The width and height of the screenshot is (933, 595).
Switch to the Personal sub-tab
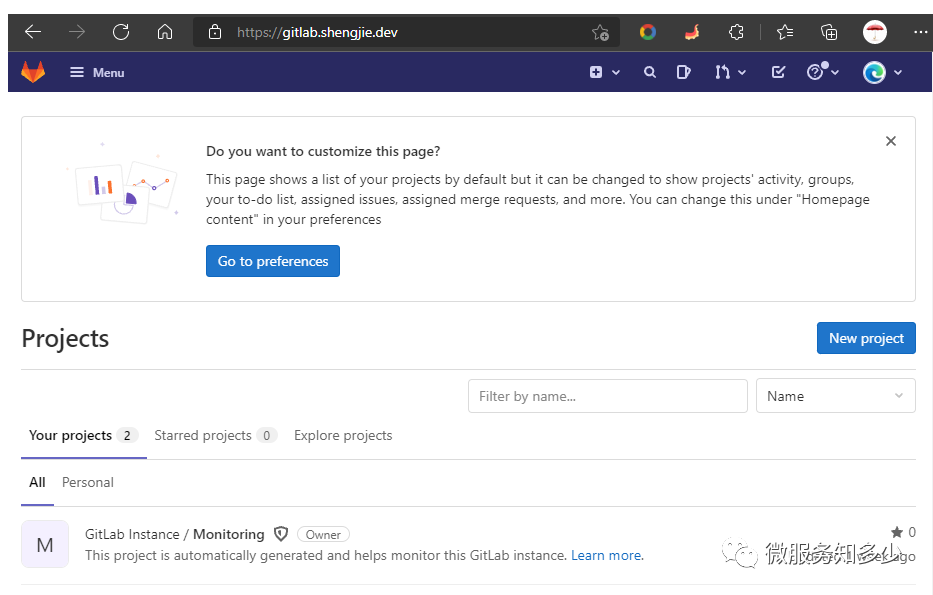tap(87, 483)
